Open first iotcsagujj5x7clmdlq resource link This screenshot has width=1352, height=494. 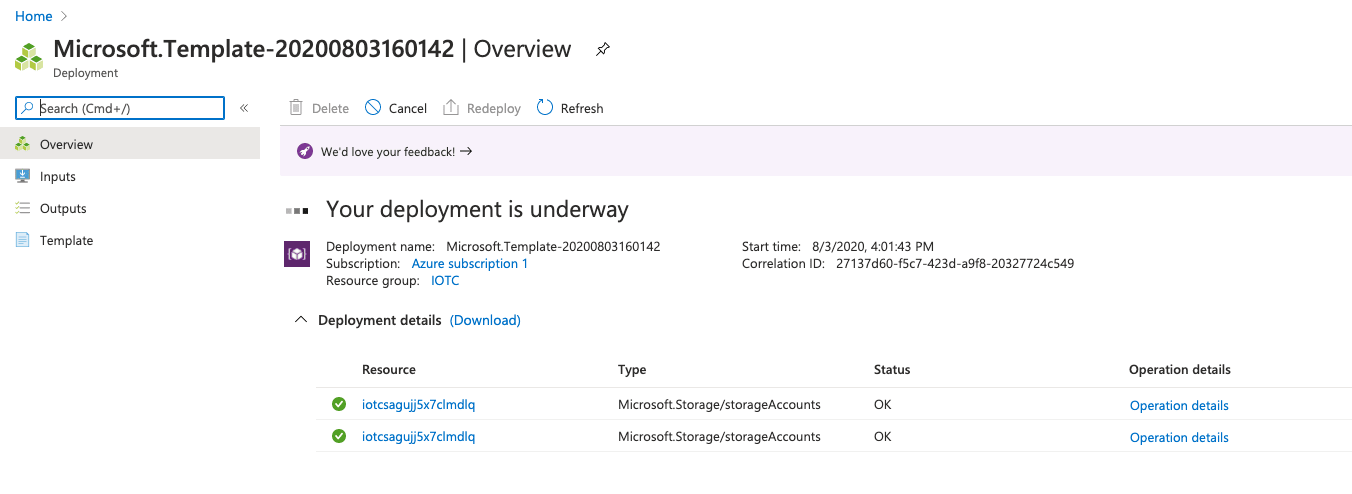pos(418,405)
